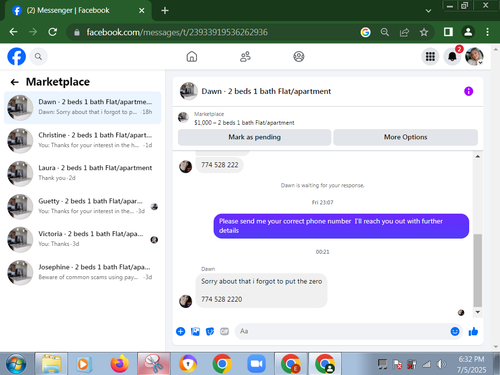Open conversation information purple icon

(468, 91)
